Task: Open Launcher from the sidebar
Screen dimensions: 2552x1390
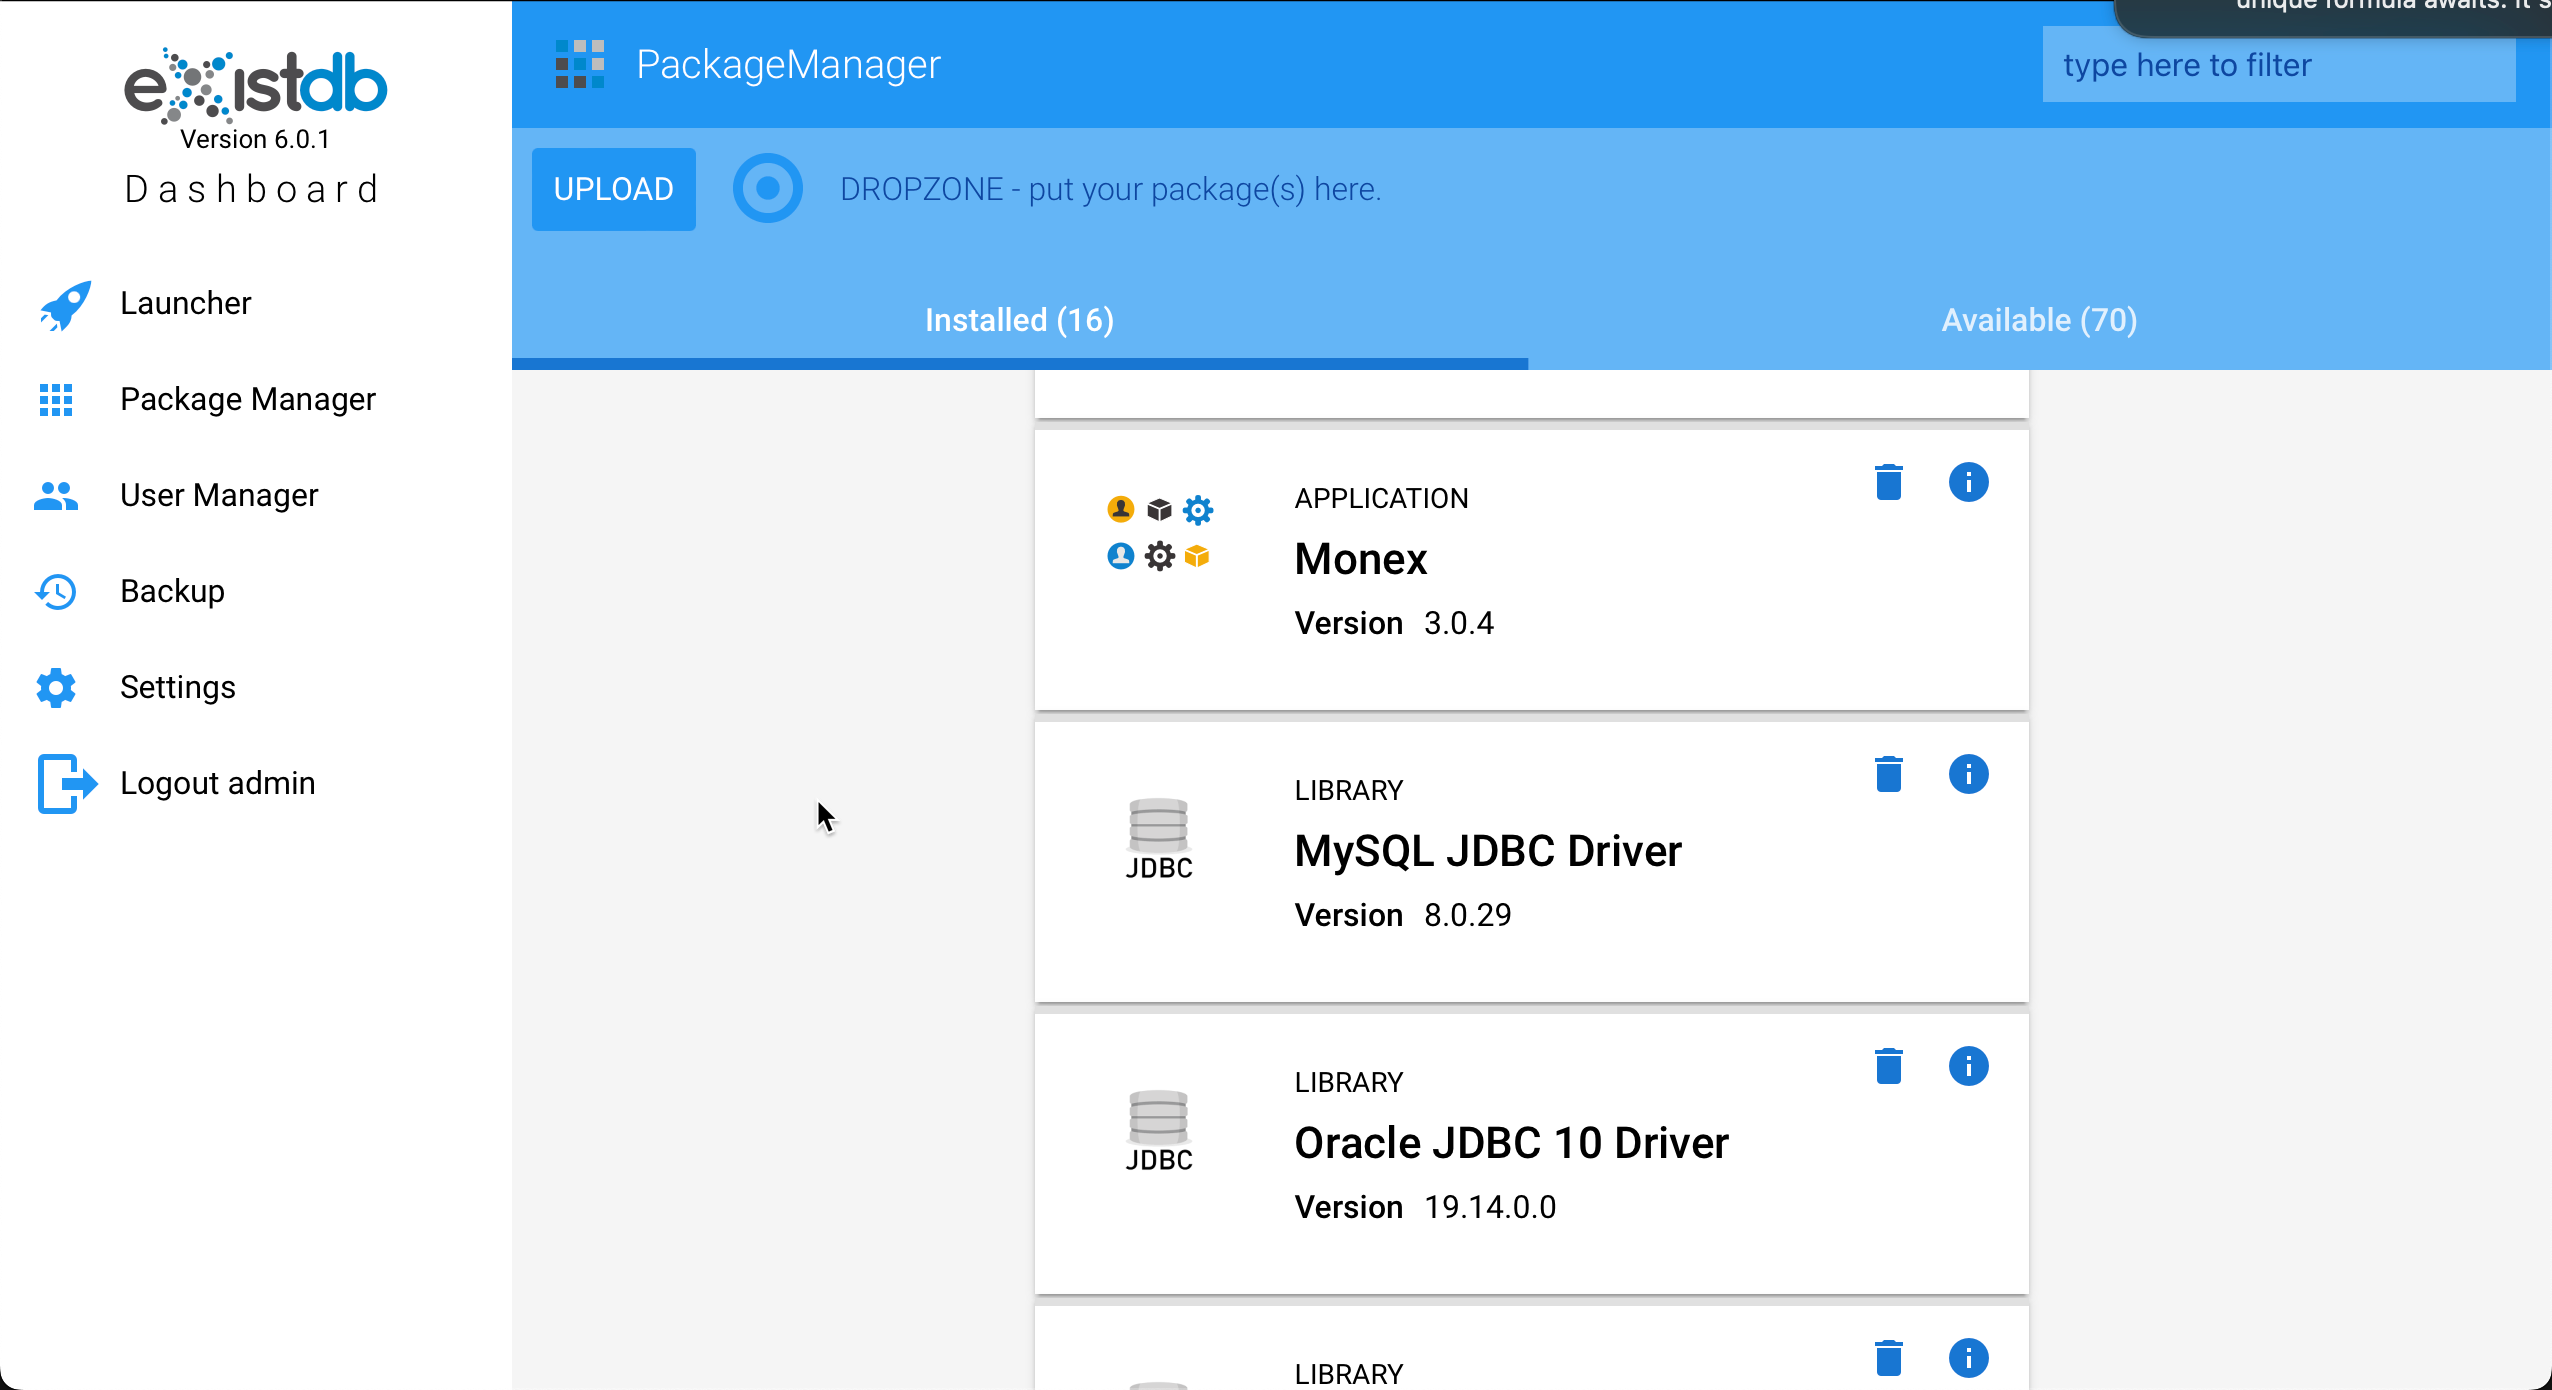Action: click(x=185, y=303)
